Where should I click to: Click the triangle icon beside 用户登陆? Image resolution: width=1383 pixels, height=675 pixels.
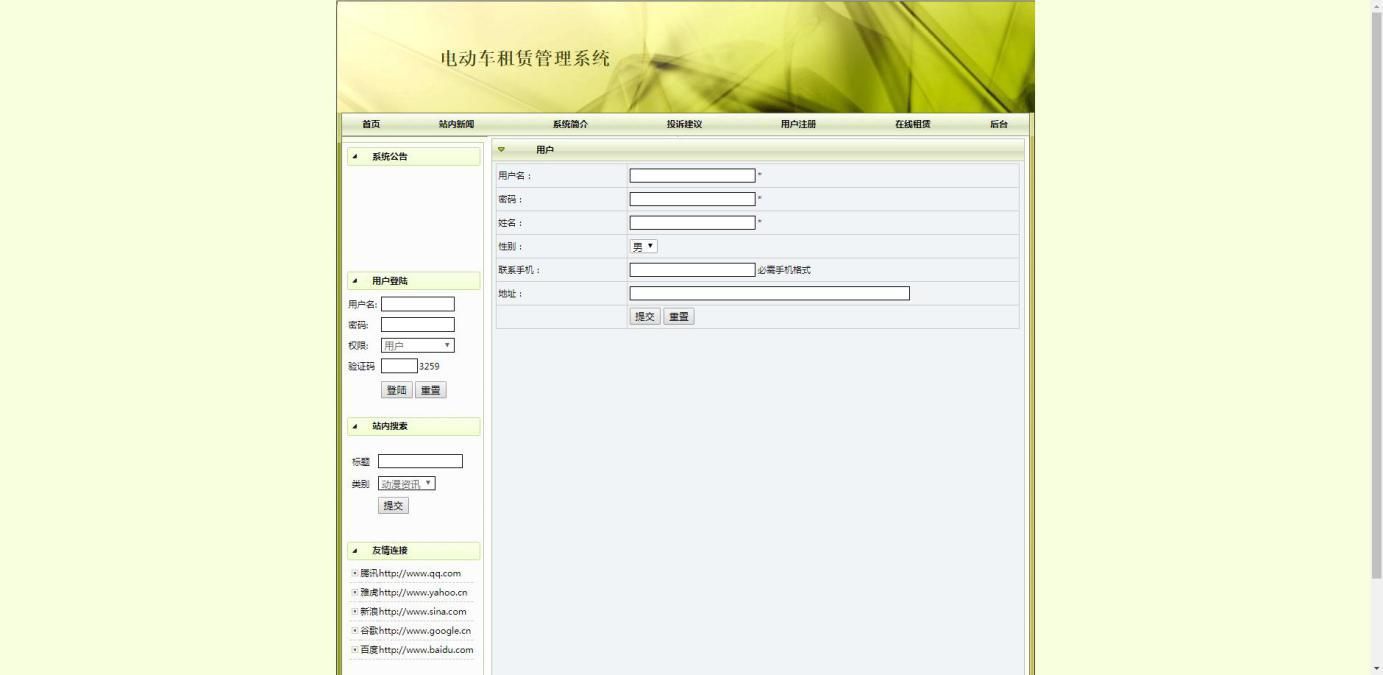point(355,281)
